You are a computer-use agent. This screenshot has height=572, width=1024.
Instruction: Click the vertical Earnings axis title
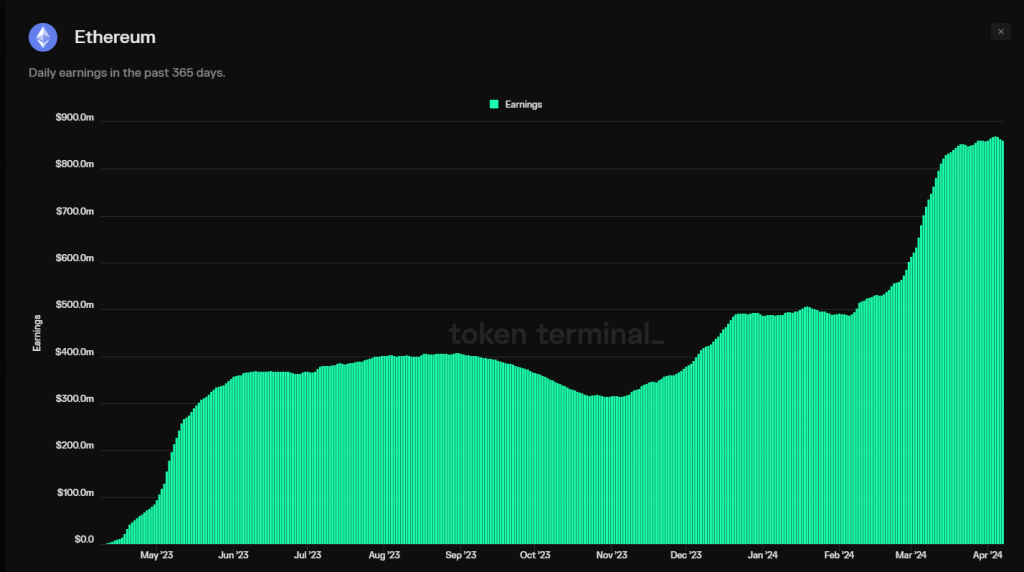37,333
